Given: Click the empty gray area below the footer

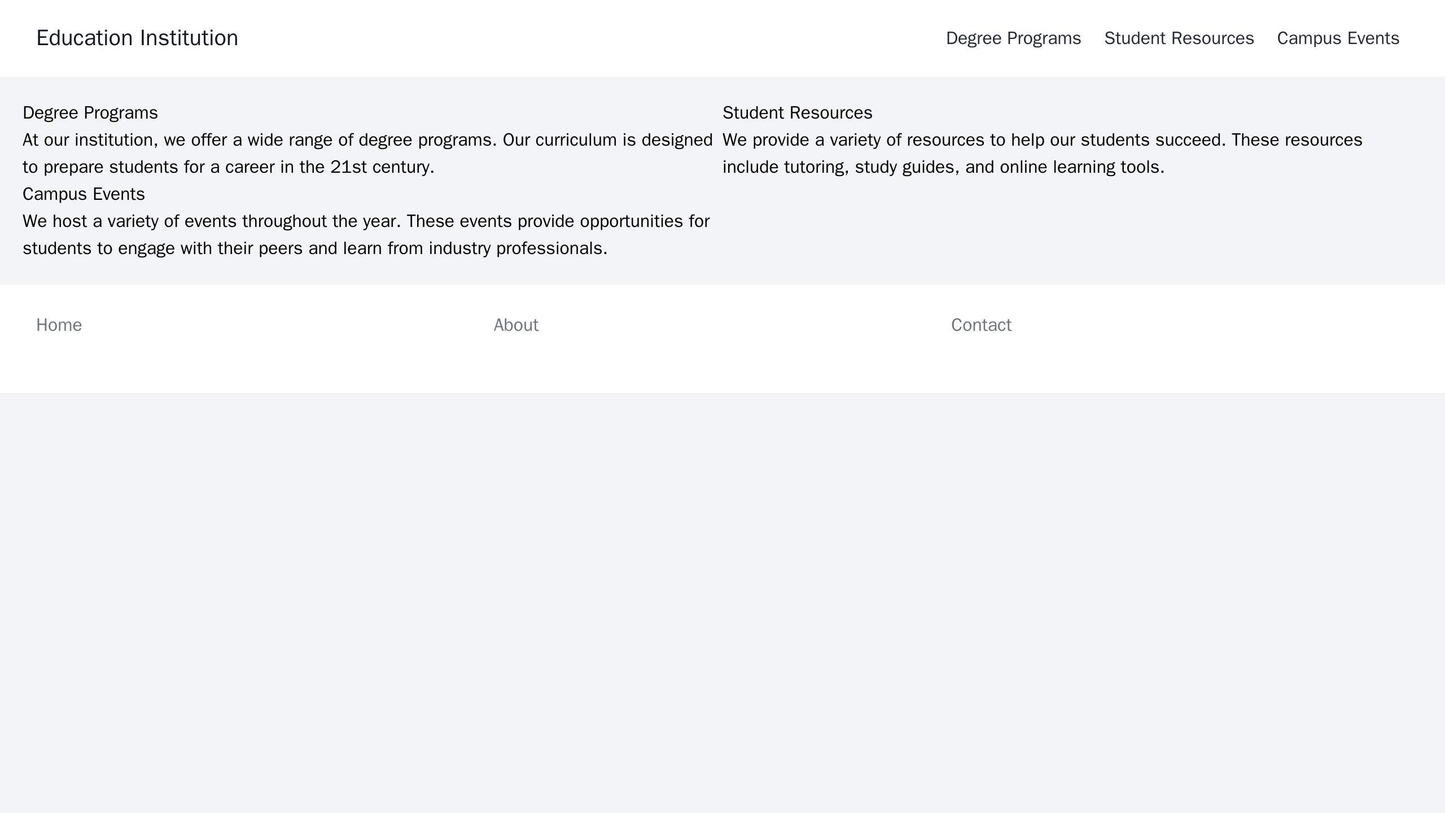Looking at the screenshot, I should click(x=722, y=600).
